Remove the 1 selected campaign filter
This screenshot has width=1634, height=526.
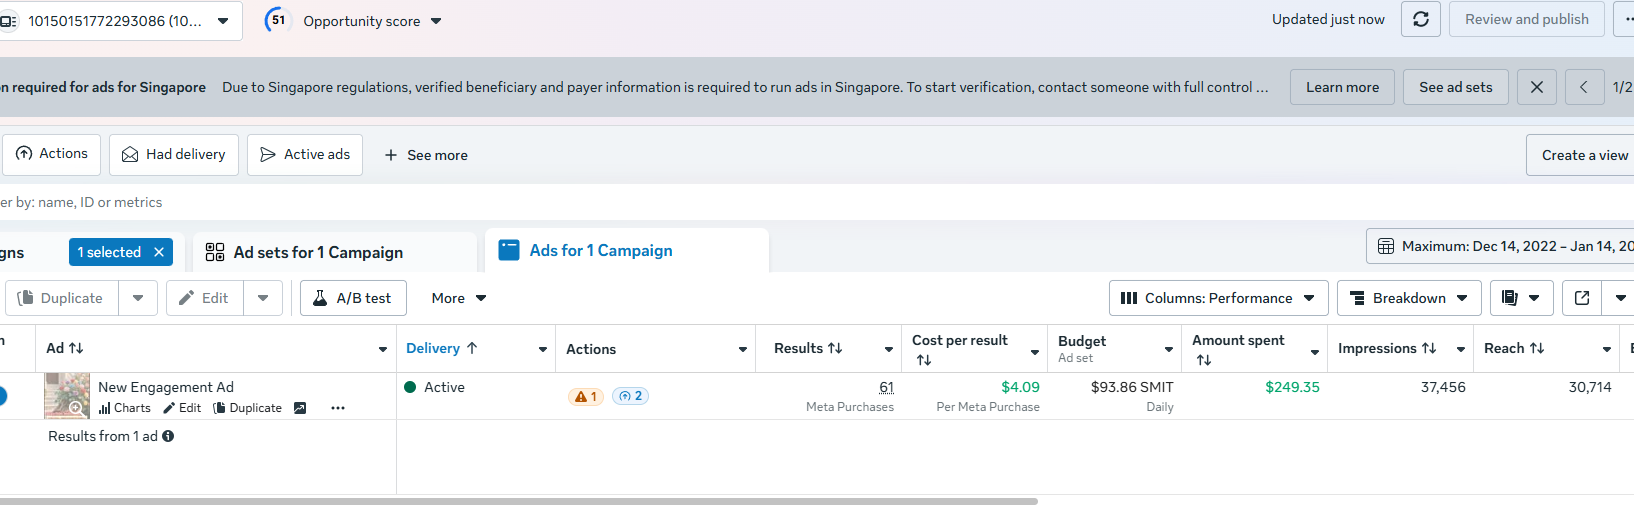point(159,252)
